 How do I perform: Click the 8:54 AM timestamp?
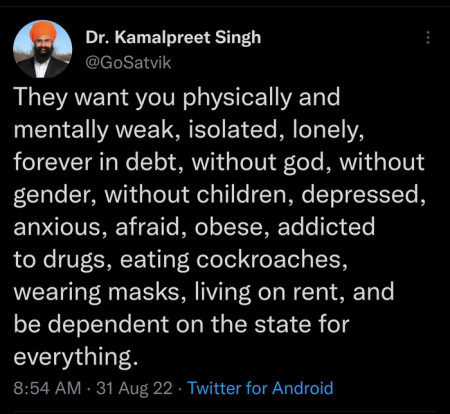pyautogui.click(x=47, y=388)
